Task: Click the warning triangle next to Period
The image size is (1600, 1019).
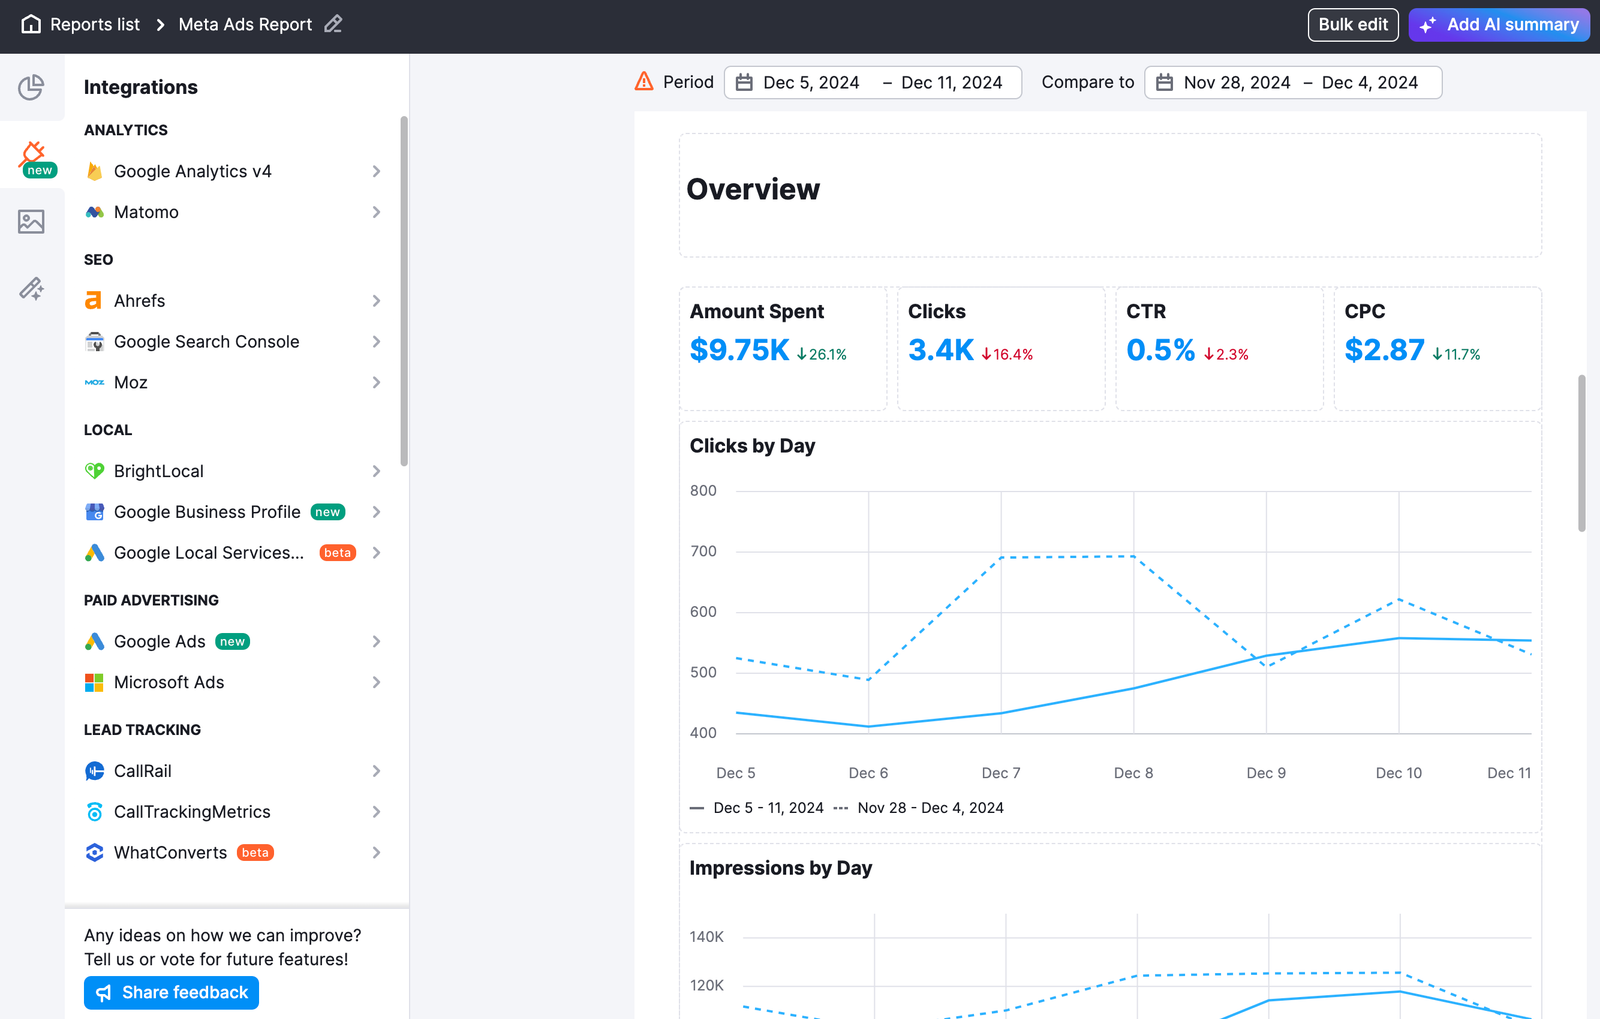Action: (644, 82)
